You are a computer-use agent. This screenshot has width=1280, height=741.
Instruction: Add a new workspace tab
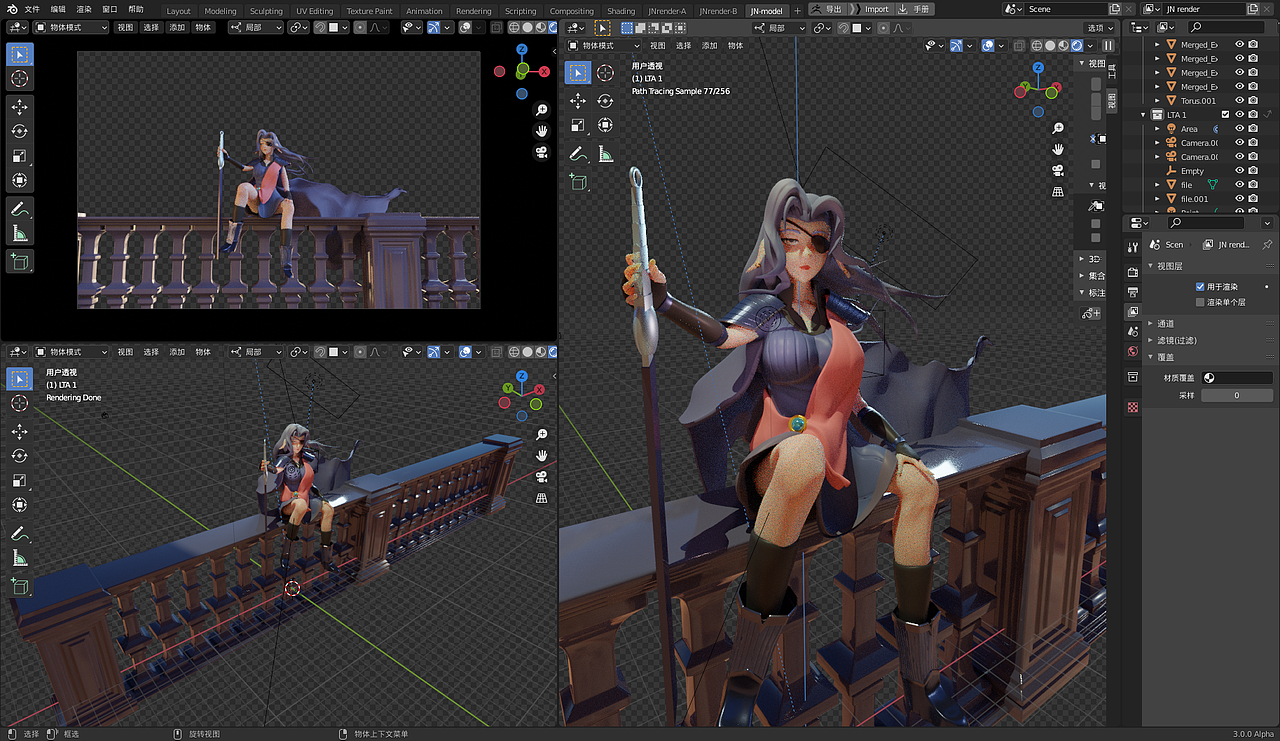pyautogui.click(x=798, y=11)
